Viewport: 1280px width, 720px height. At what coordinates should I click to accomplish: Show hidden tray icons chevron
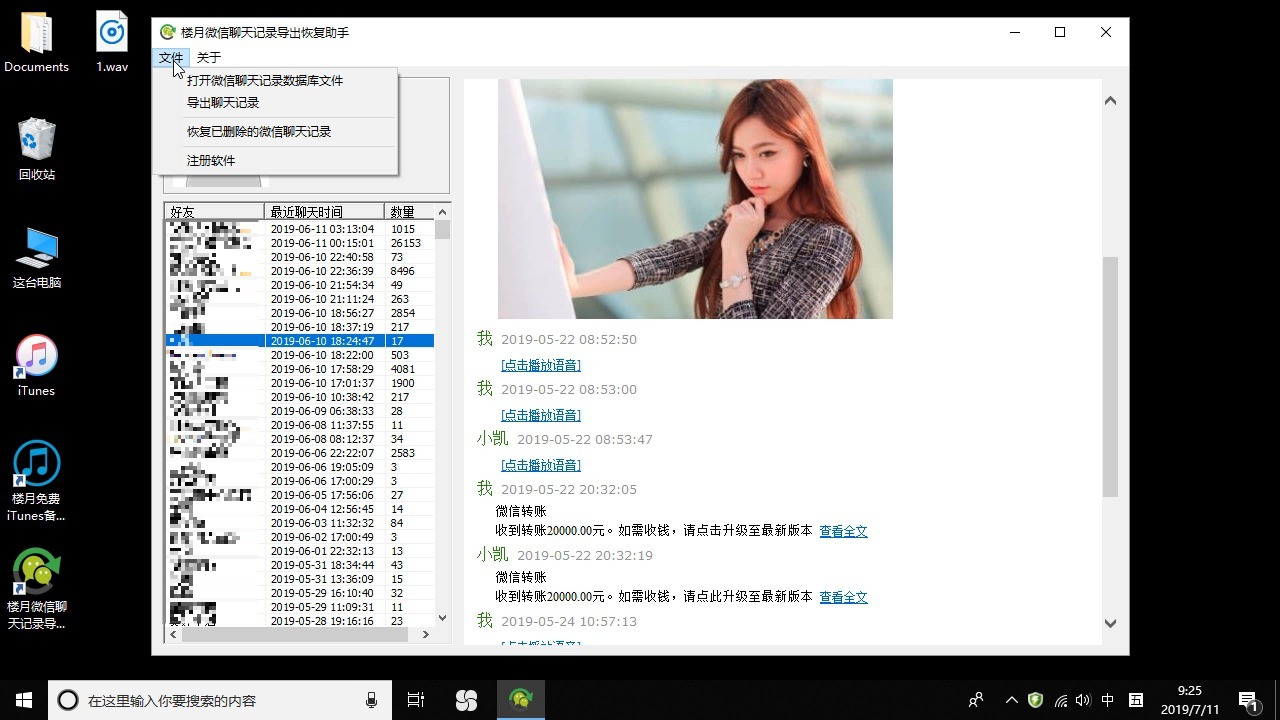click(1011, 700)
